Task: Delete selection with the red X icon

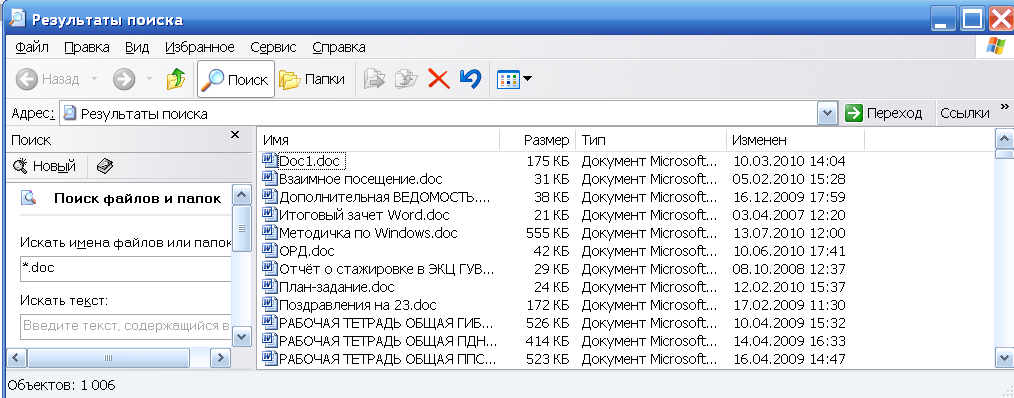Action: click(438, 79)
